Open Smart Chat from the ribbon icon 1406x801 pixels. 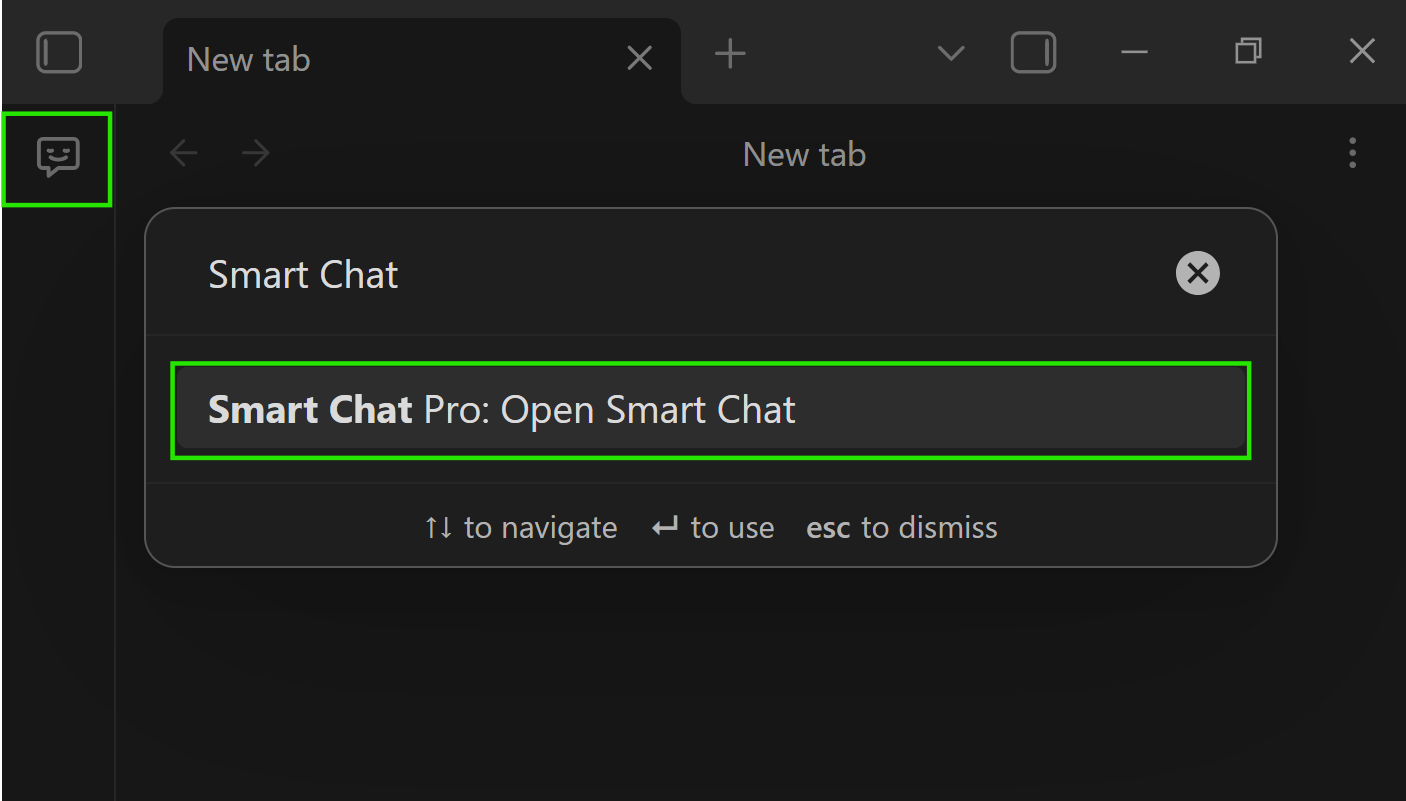(57, 158)
